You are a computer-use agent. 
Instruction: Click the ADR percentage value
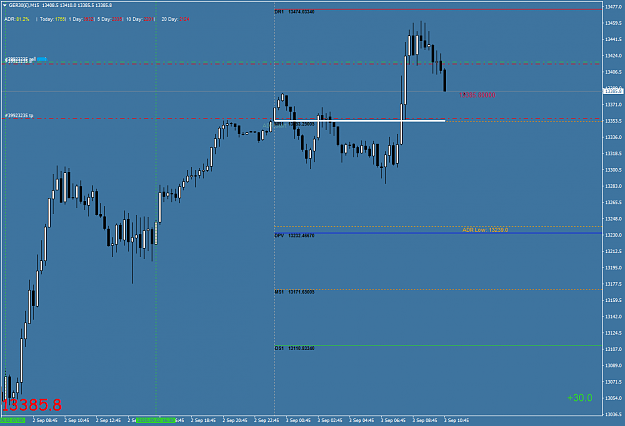coord(23,19)
